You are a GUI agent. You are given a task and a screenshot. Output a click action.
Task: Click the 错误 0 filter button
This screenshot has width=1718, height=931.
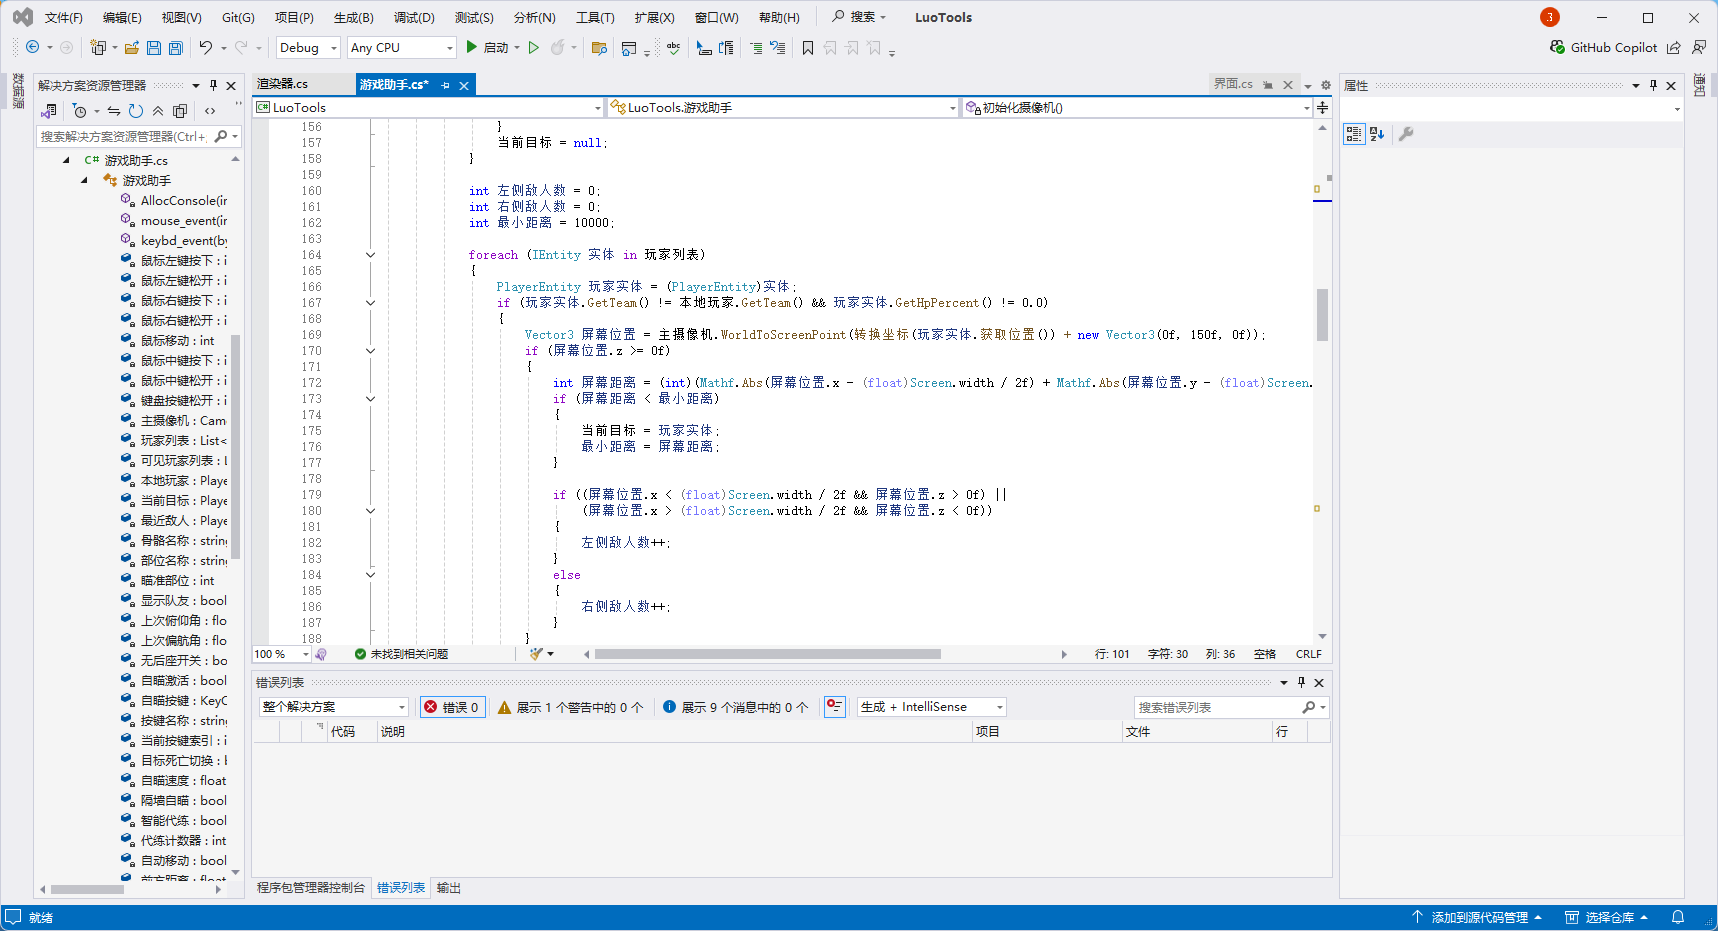pyautogui.click(x=452, y=706)
